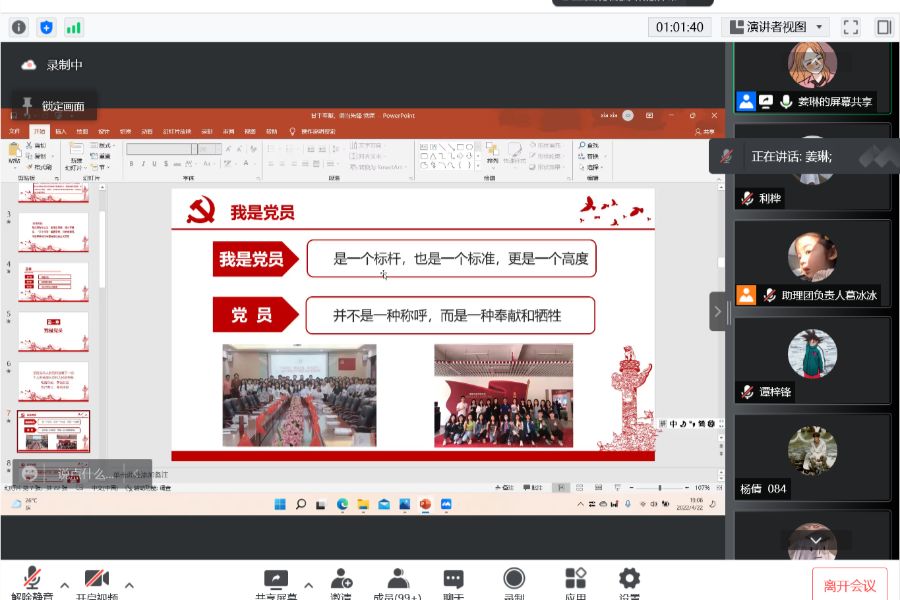Image resolution: width=900 pixels, height=600 pixels.
Task: Open the 设置 meeting settings icon
Action: point(628,580)
